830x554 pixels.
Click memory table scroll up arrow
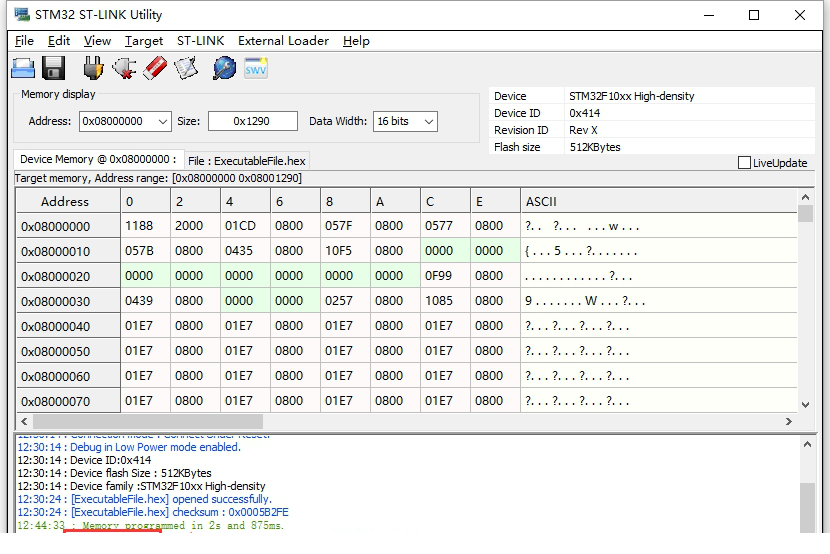pos(805,197)
